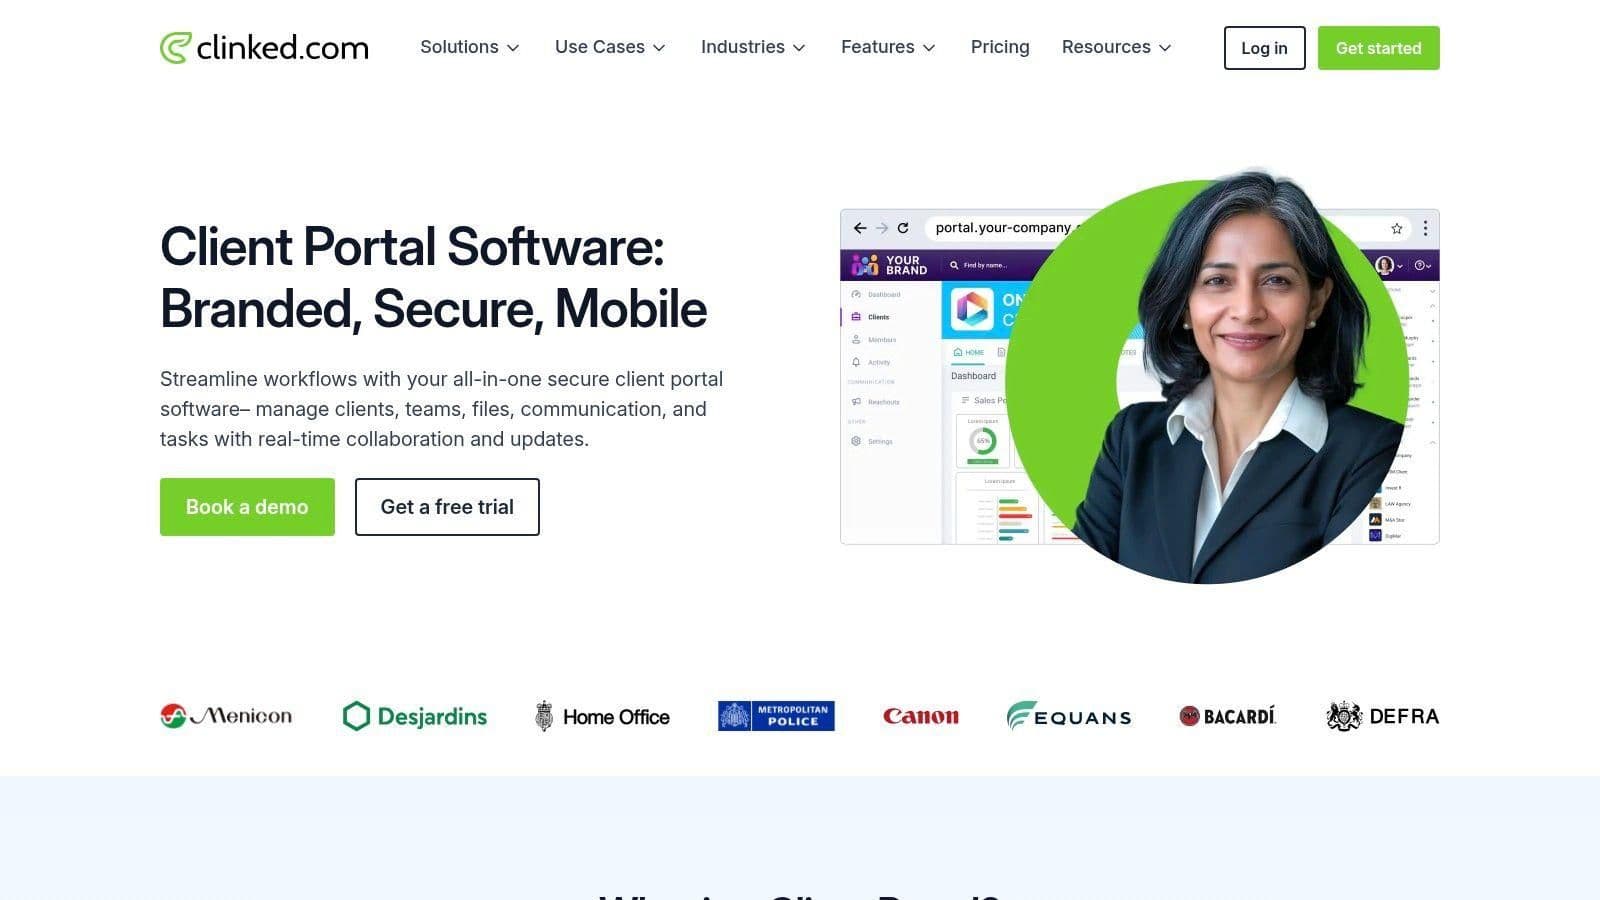This screenshot has height=900, width=1600.
Task: Click the Menicon company logo
Action: 226,716
